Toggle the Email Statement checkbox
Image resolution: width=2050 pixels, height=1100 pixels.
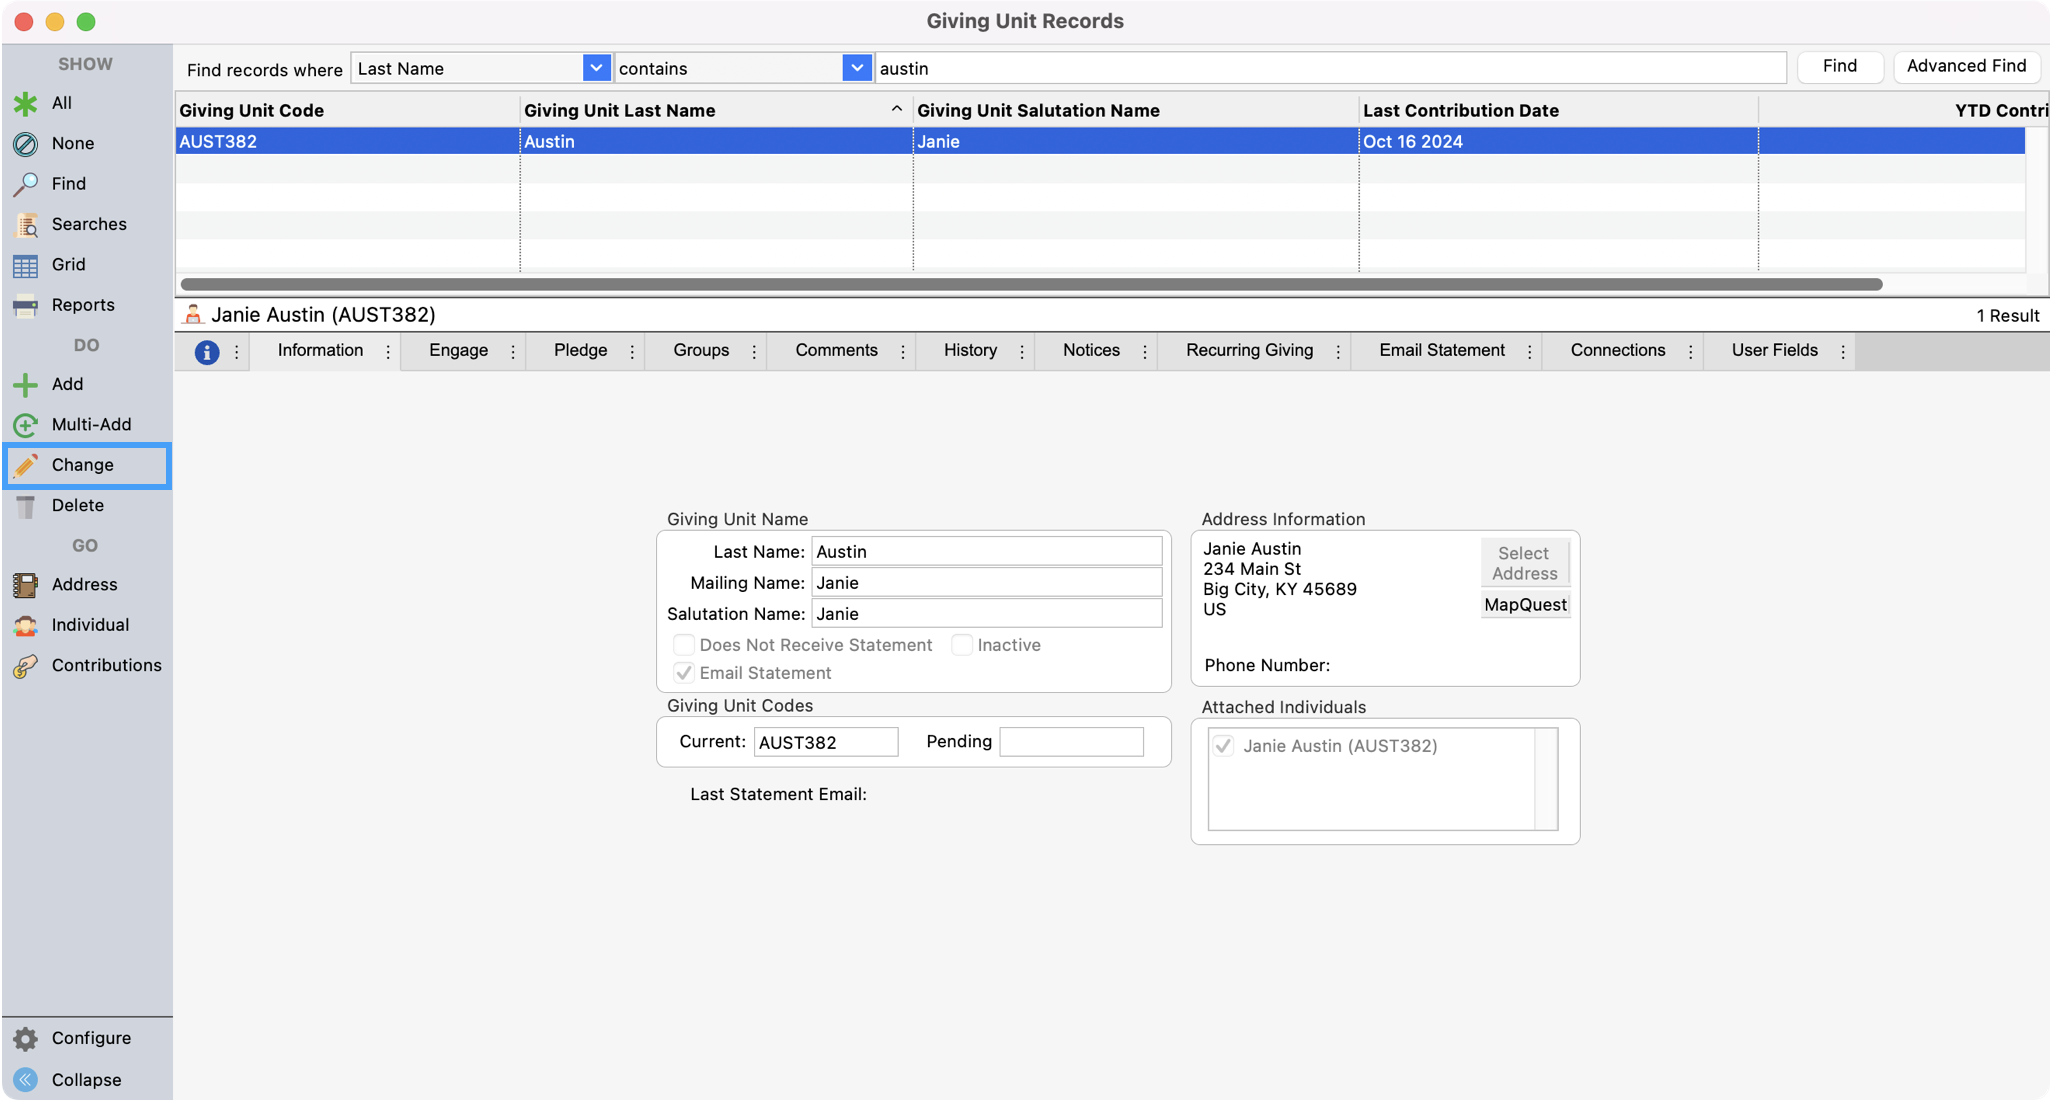[x=684, y=673]
